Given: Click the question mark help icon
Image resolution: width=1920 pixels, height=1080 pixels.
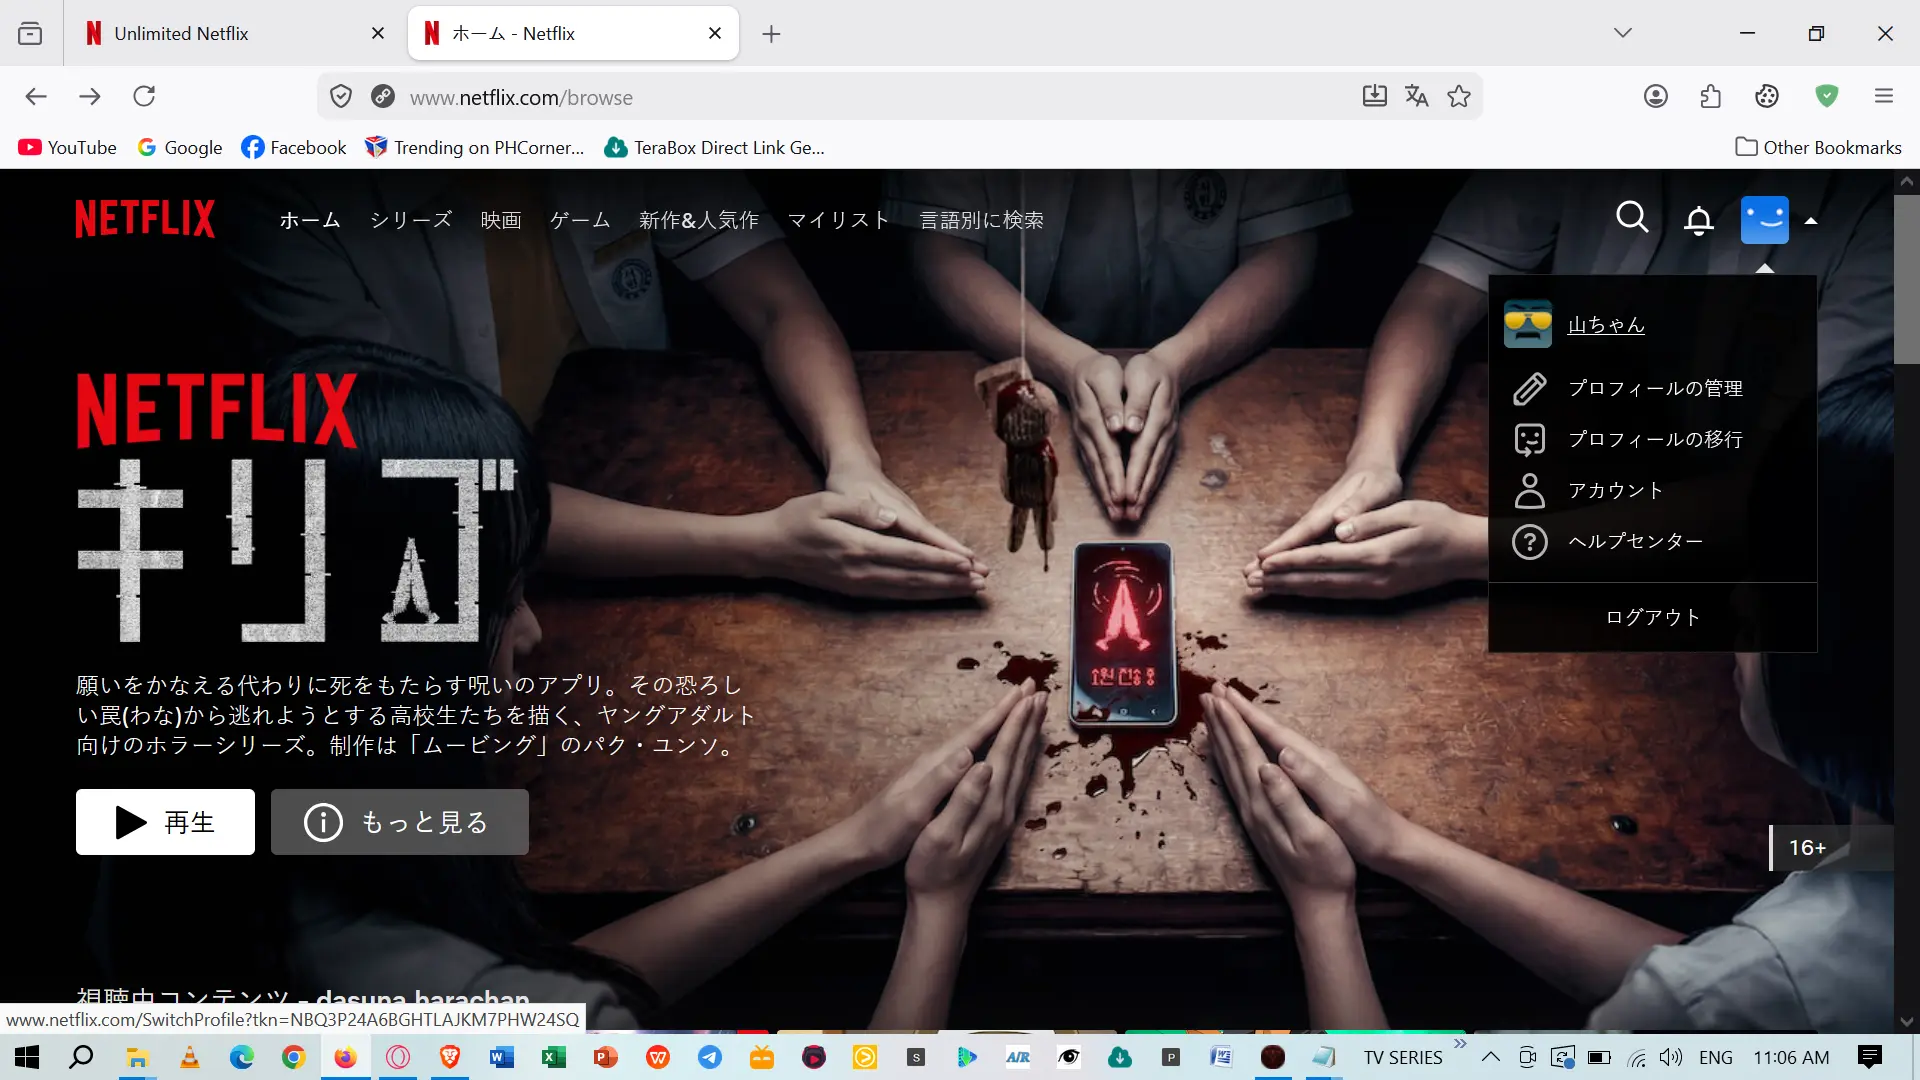Looking at the screenshot, I should (1529, 542).
